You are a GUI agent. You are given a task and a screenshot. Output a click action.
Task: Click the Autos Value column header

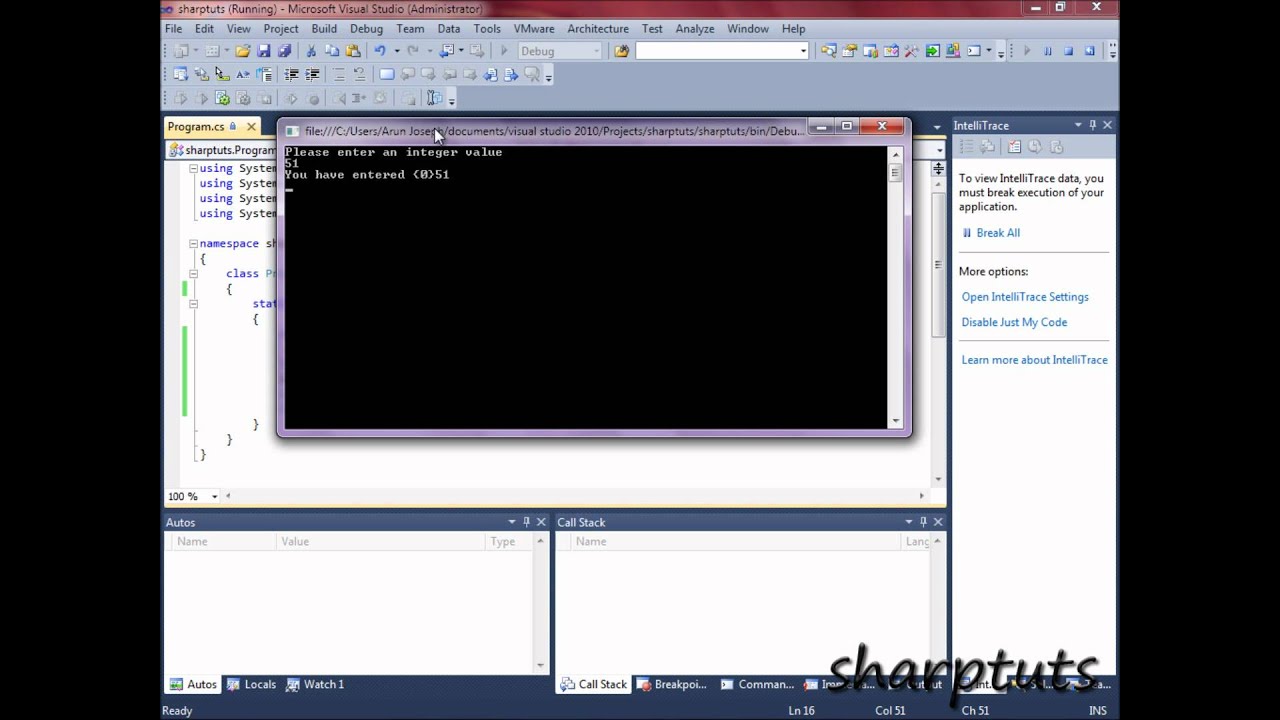(x=381, y=541)
